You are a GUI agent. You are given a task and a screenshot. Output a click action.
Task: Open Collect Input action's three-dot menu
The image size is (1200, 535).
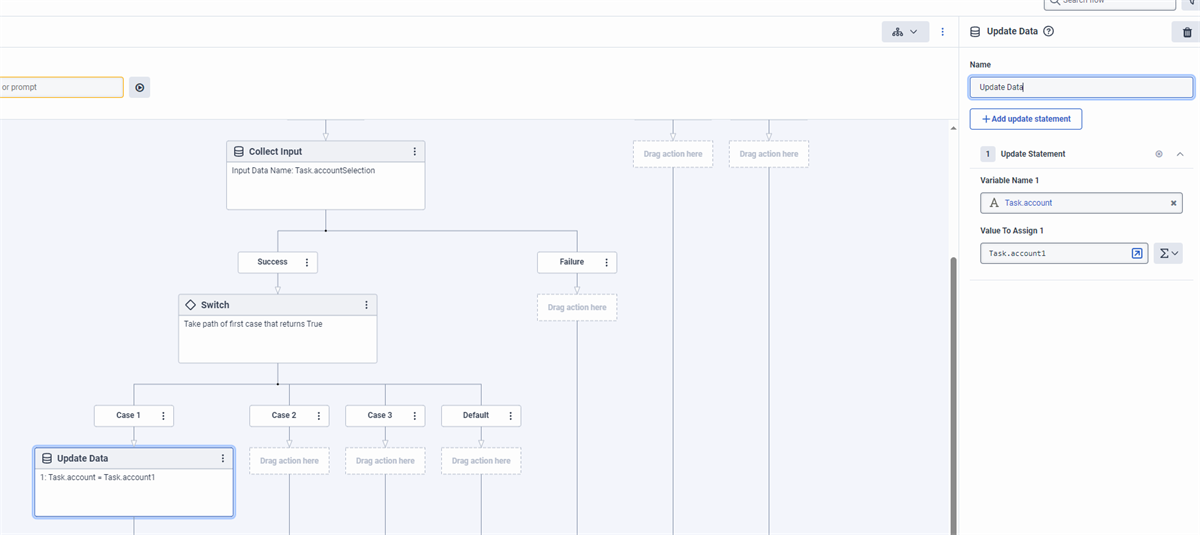[414, 152]
